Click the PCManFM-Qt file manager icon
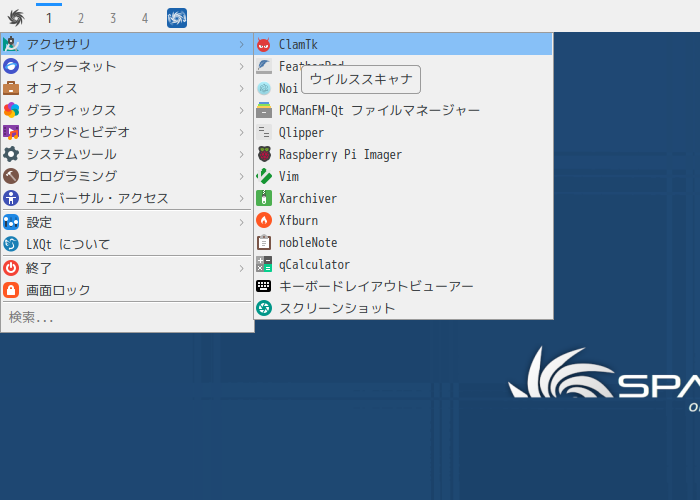Screen dimensions: 700x500 click(x=264, y=110)
